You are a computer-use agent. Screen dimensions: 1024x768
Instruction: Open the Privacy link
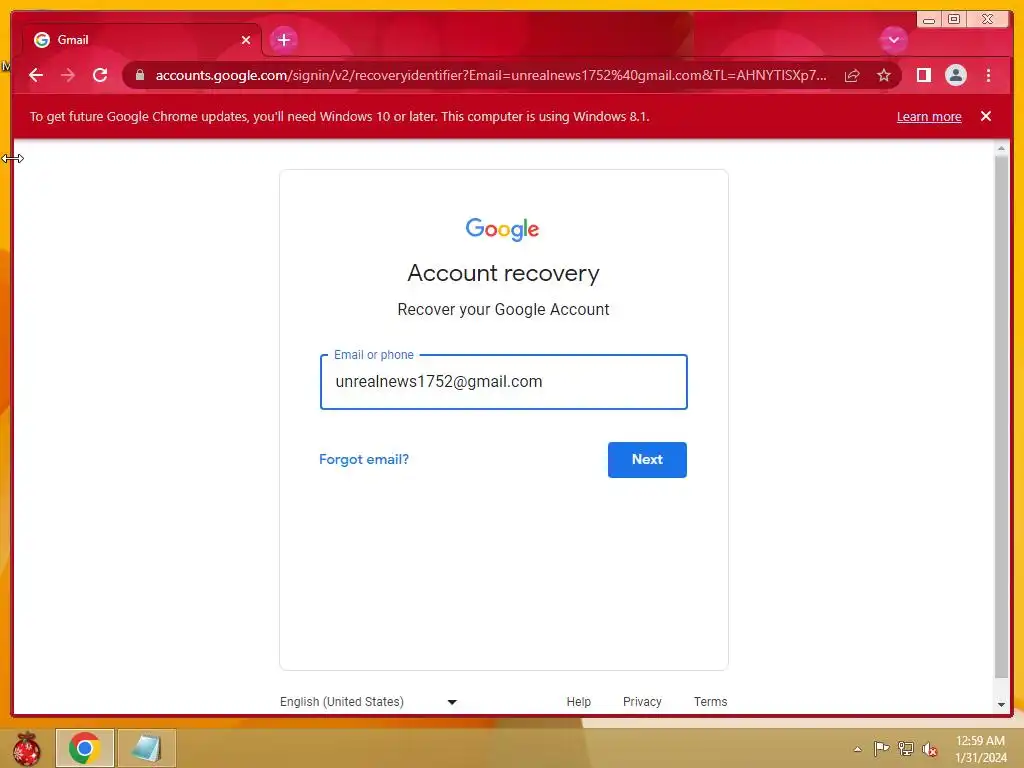point(642,701)
